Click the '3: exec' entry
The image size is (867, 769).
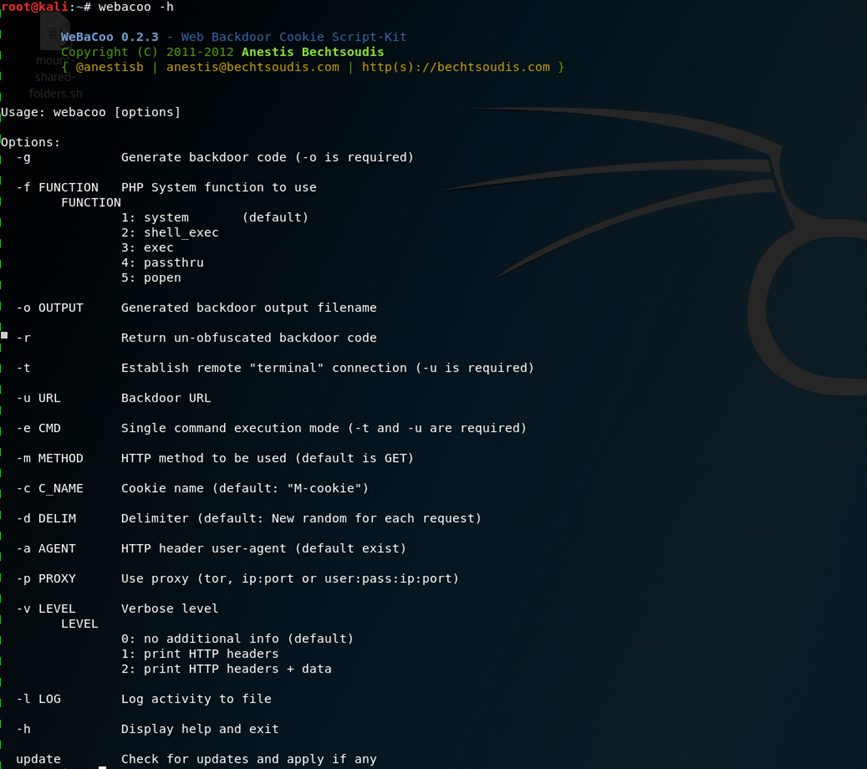tap(147, 248)
